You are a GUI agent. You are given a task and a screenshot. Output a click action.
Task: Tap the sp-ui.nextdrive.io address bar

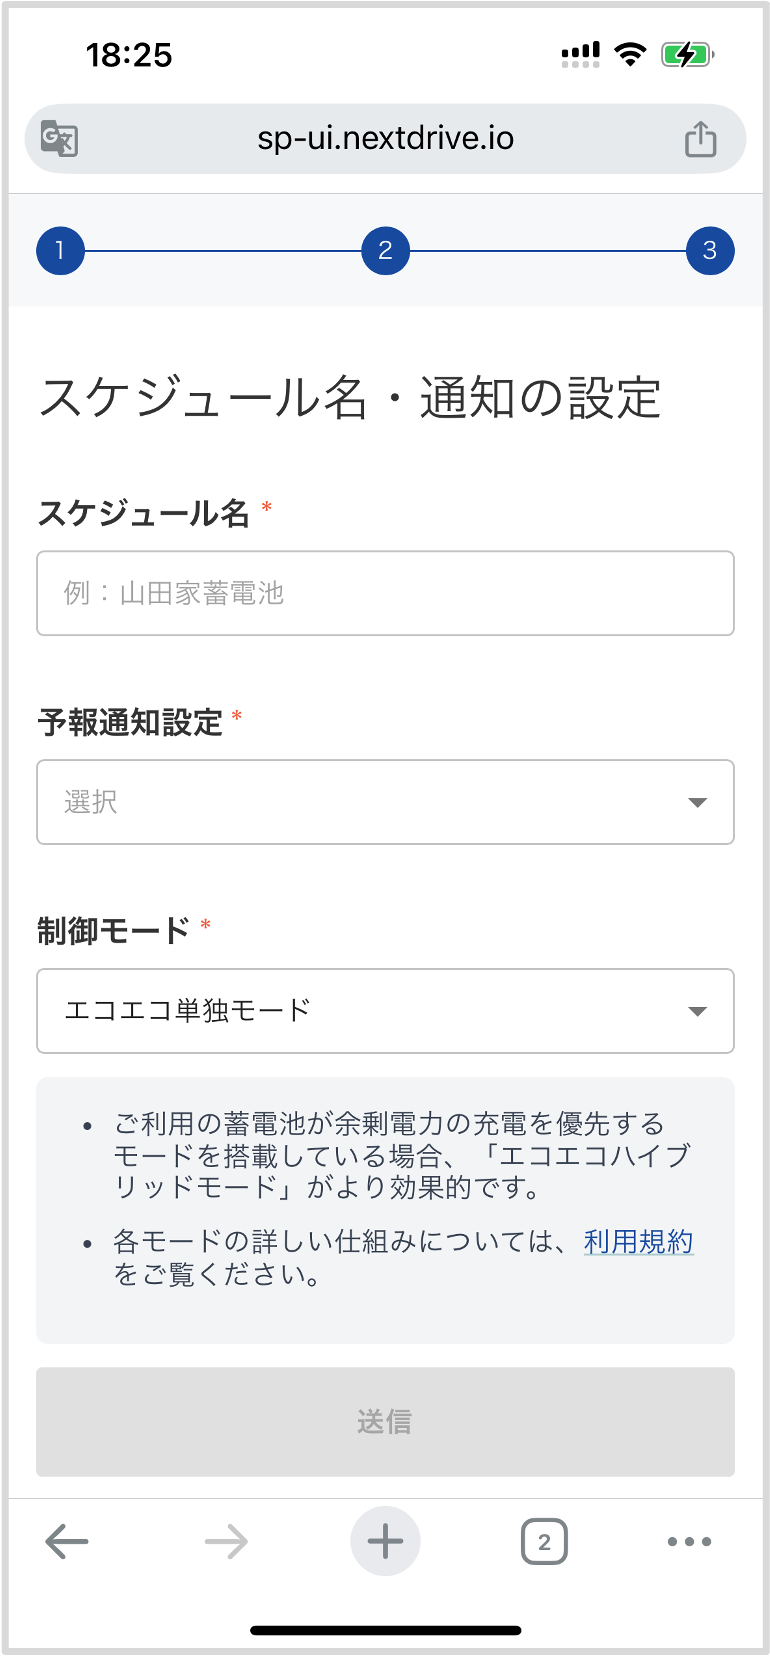[385, 139]
